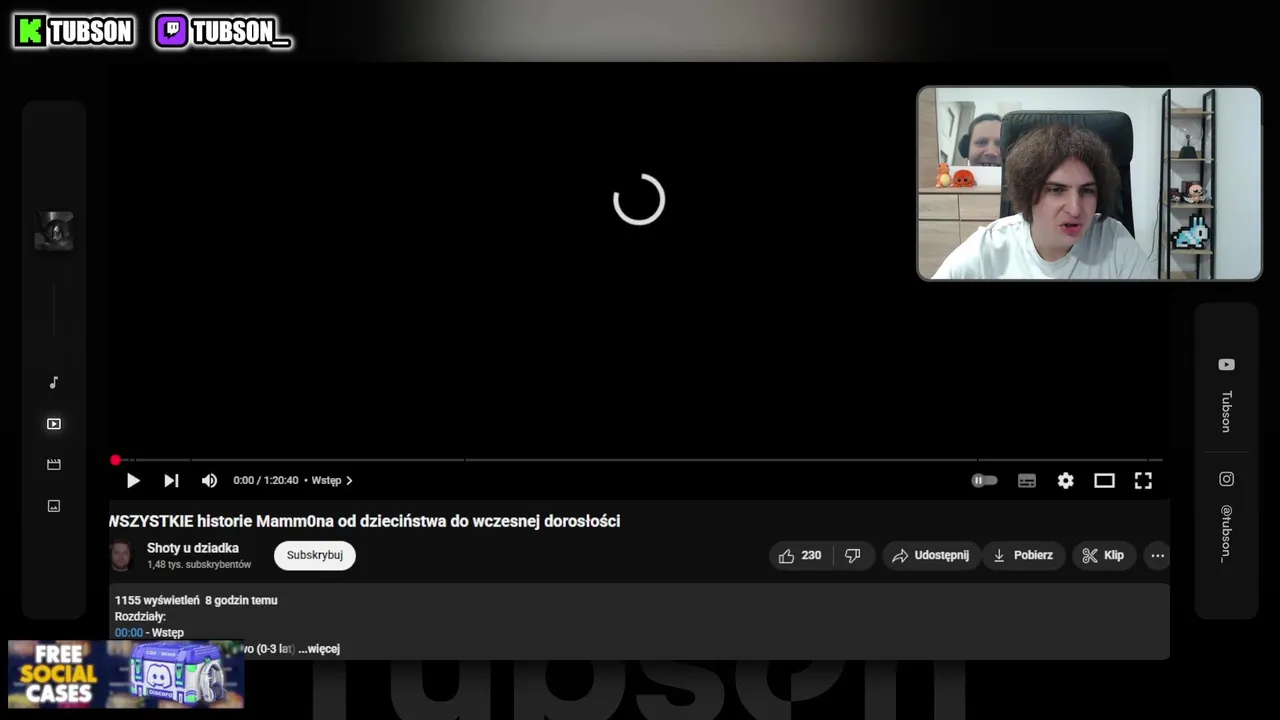Image resolution: width=1280 pixels, height=720 pixels.
Task: Click the @tubson_ vertical label
Action: click(1226, 533)
